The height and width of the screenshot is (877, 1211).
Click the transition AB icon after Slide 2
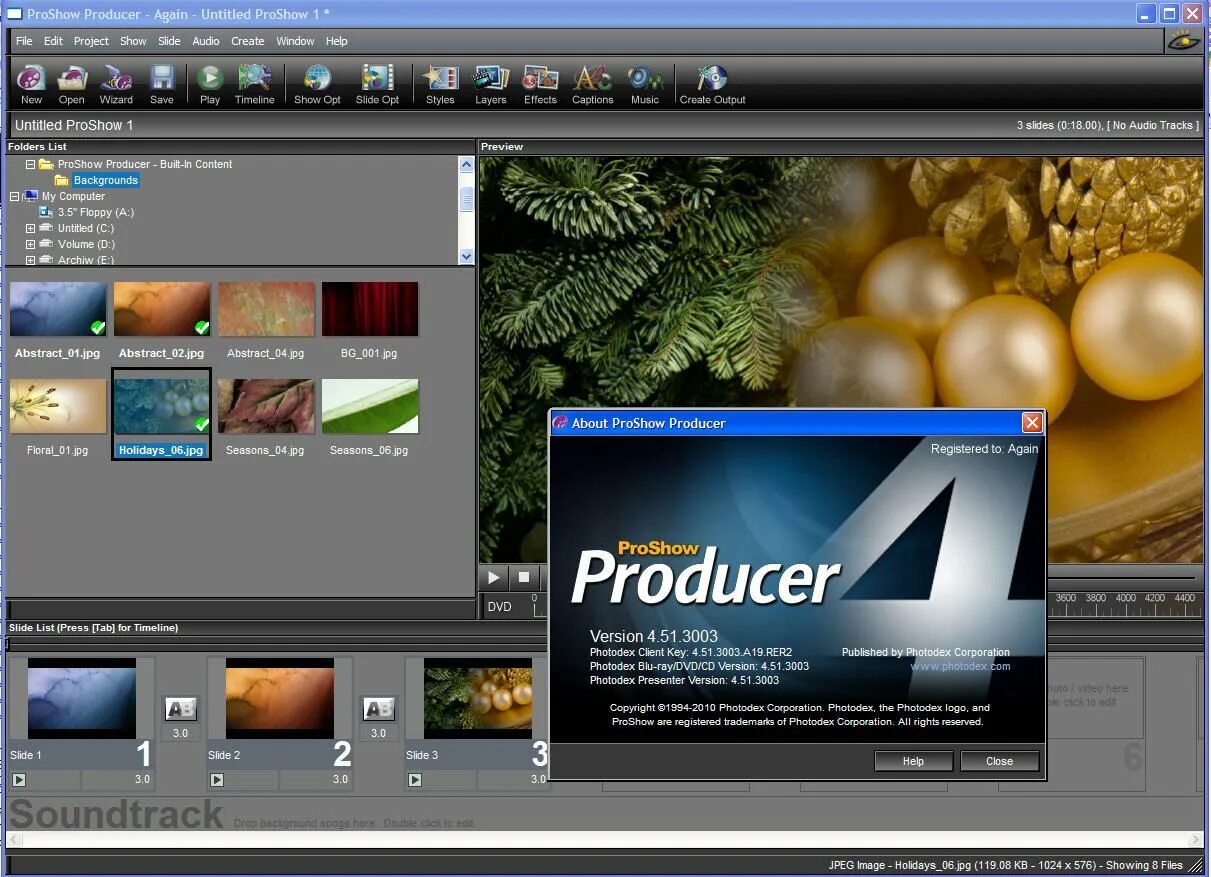tap(378, 709)
